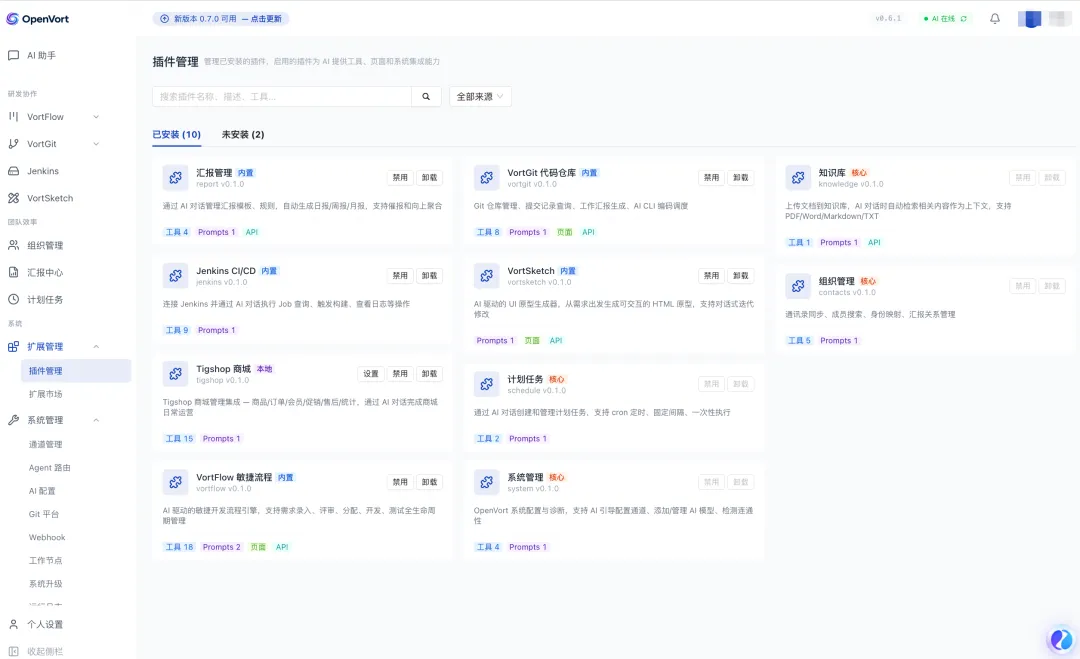Click the search magnifier button

pyautogui.click(x=426, y=96)
